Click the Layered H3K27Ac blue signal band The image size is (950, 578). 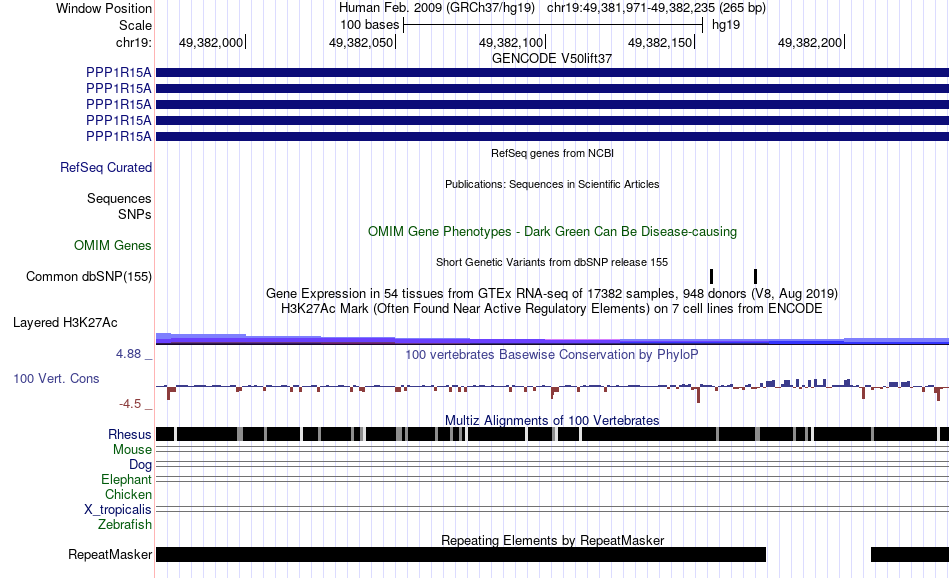[x=553, y=339]
